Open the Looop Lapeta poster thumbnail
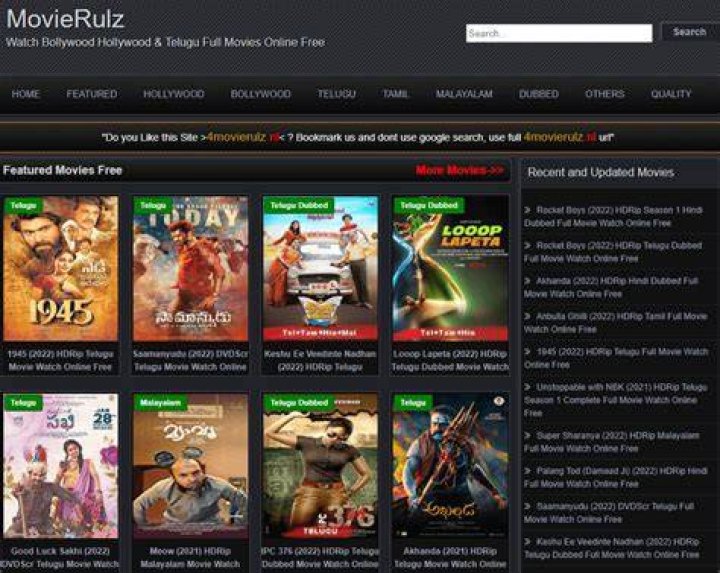Screen dimensions: 720x573 click(450, 269)
